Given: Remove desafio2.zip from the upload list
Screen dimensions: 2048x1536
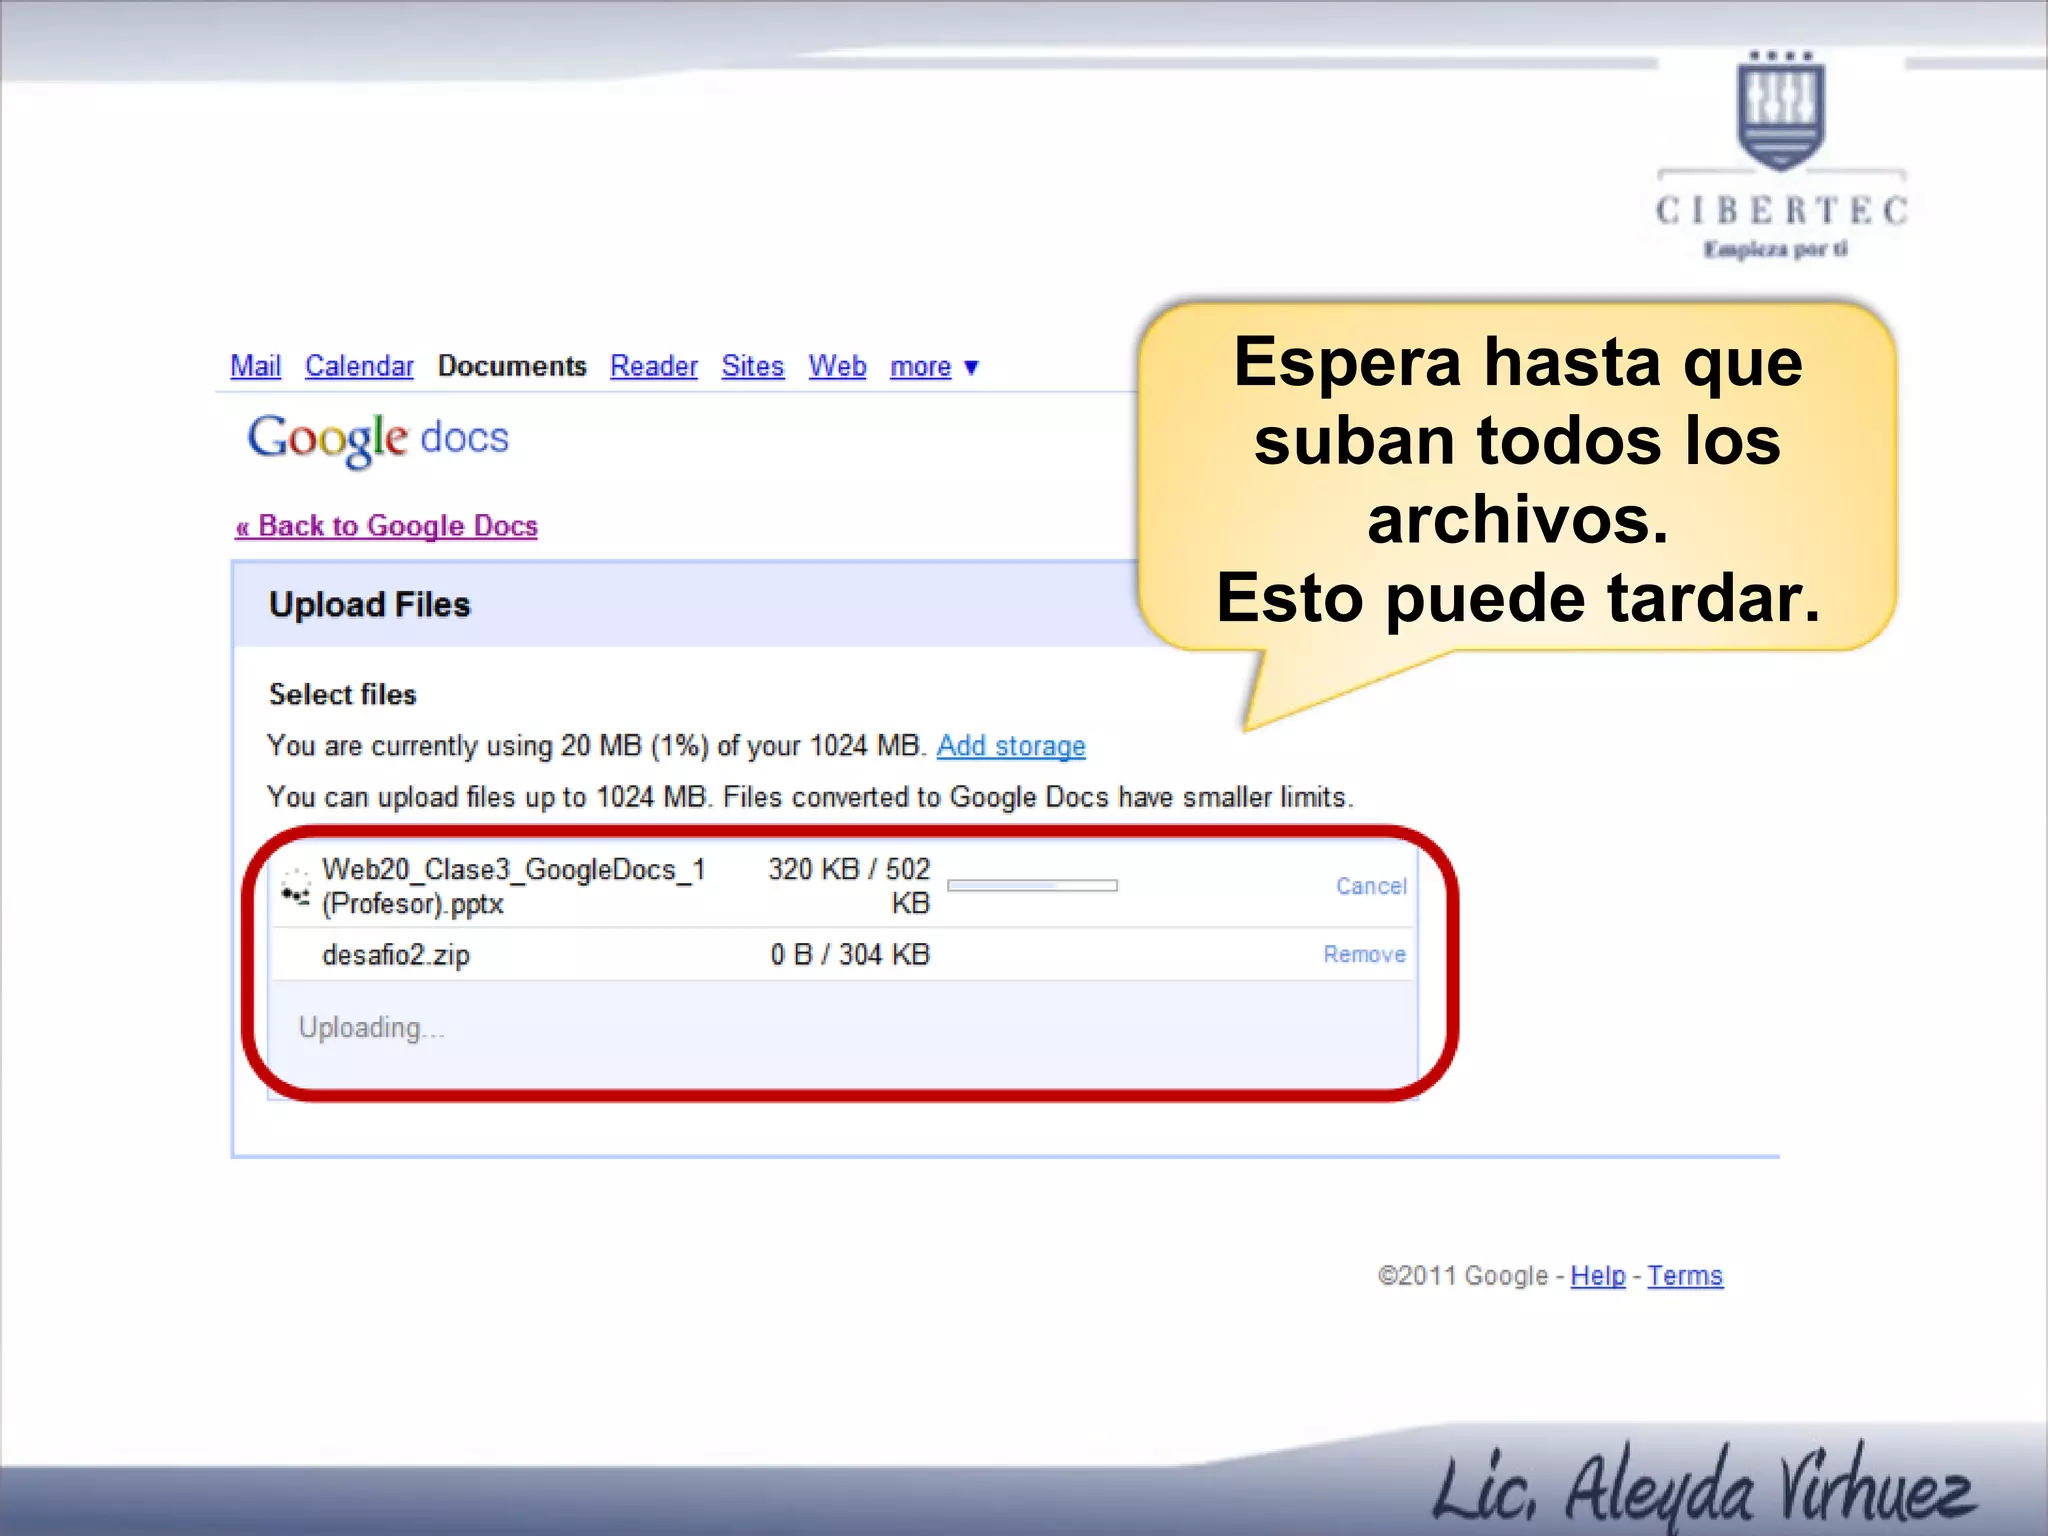Looking at the screenshot, I should click(1364, 954).
